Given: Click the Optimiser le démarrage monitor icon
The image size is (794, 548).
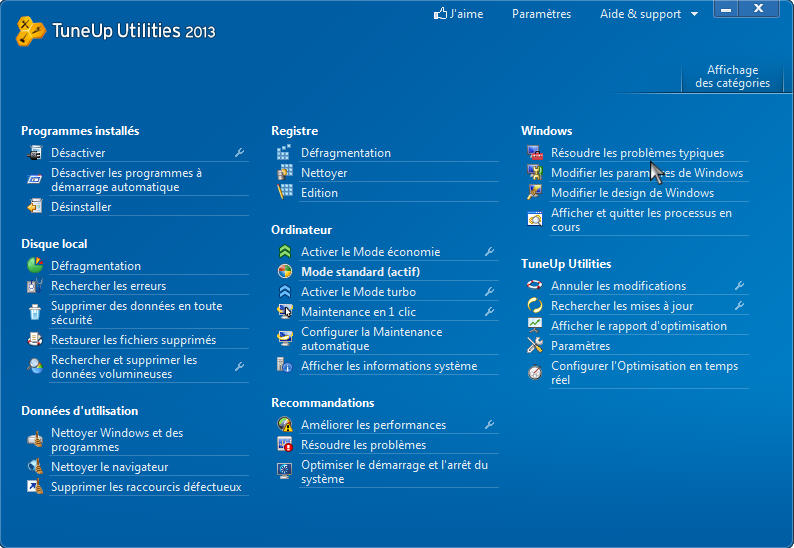Looking at the screenshot, I should point(285,471).
